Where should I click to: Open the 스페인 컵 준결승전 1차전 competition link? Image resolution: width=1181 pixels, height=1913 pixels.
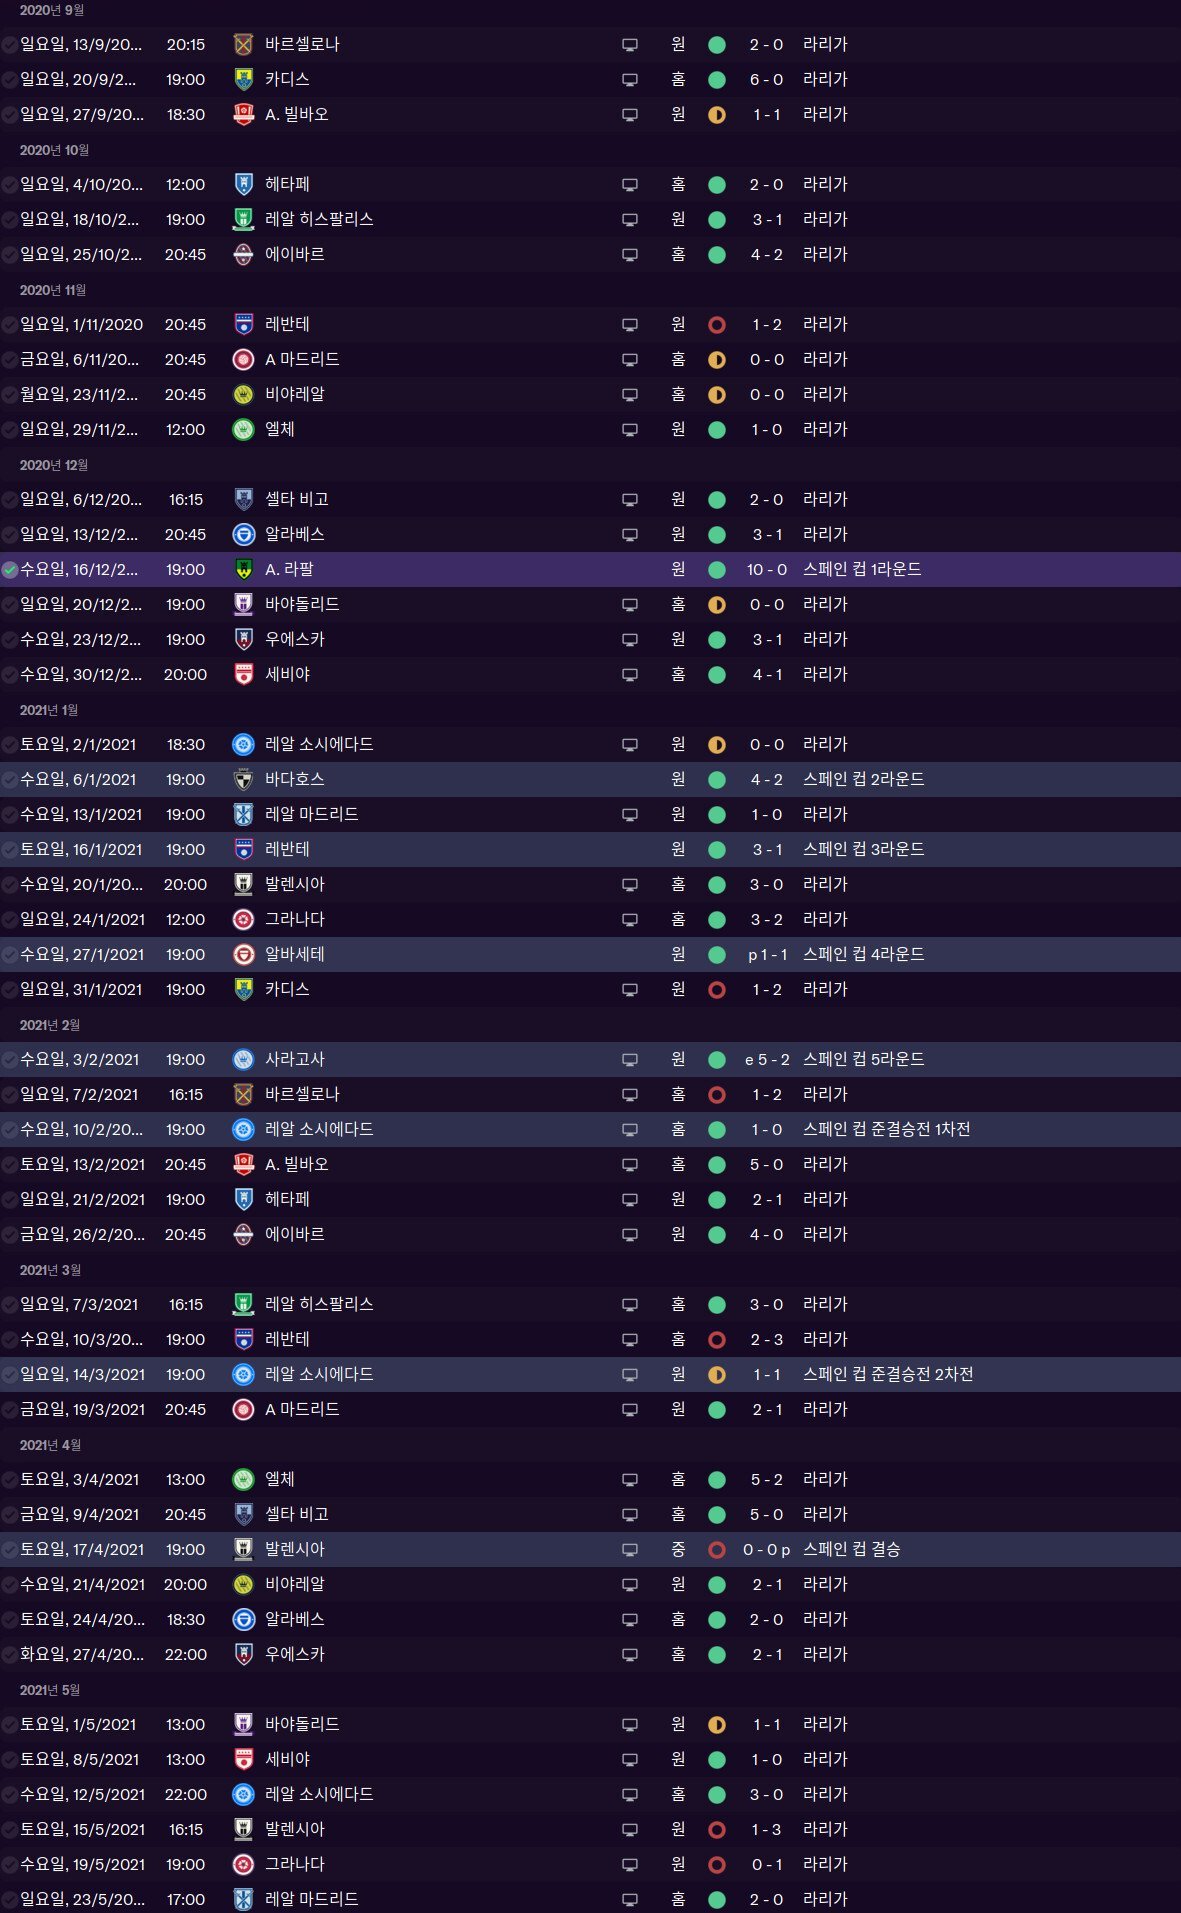(887, 1130)
